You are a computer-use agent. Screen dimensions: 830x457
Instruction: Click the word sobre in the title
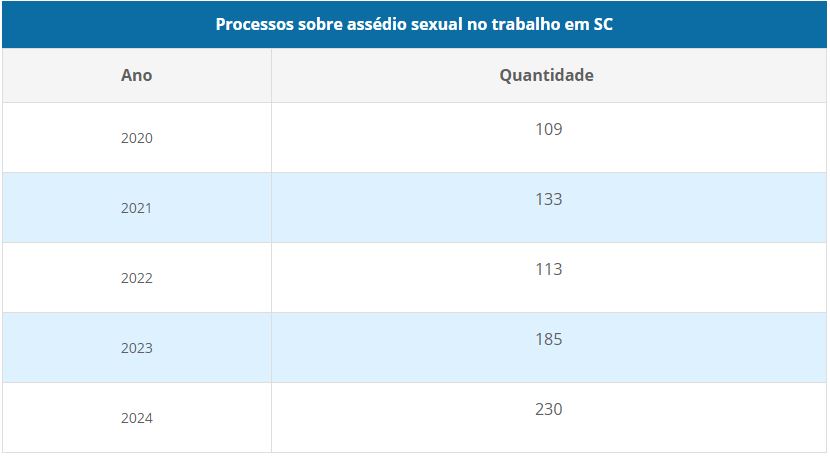tap(320, 24)
